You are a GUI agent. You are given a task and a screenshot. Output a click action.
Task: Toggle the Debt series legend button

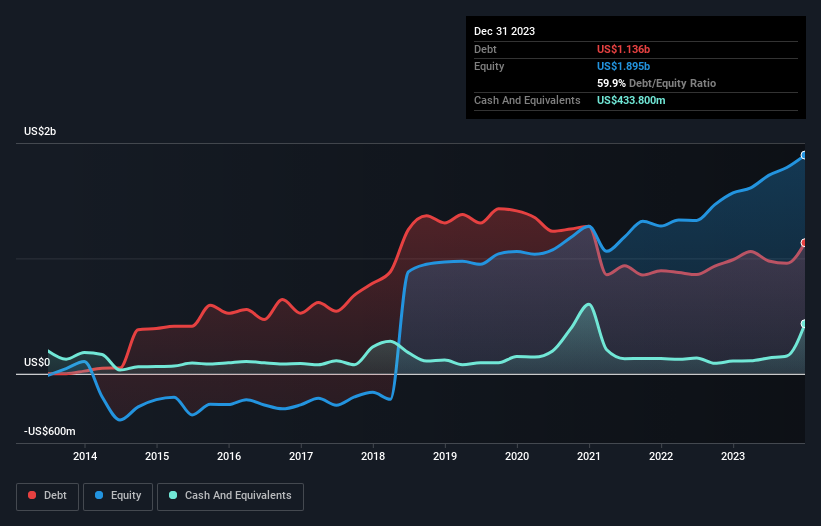[x=47, y=496]
